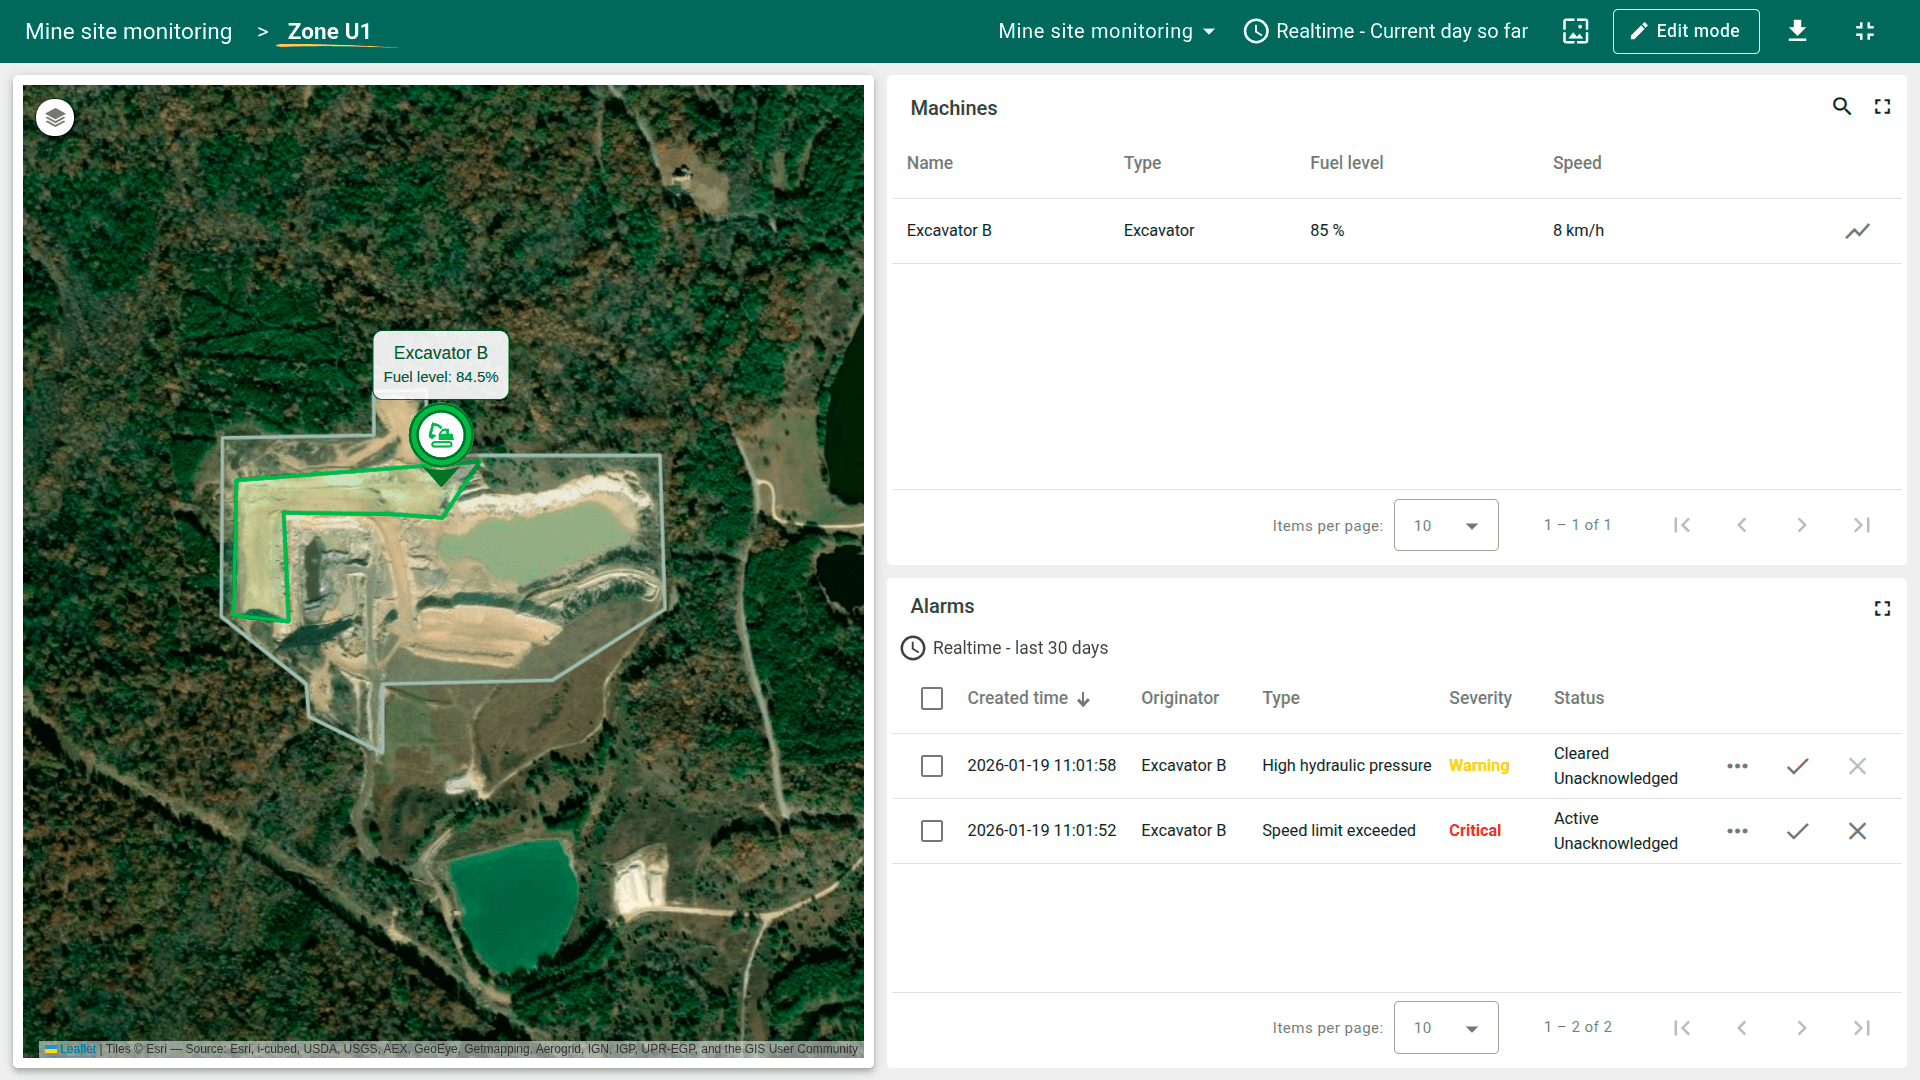This screenshot has height=1080, width=1920.
Task: Open the map layers control
Action: (x=55, y=118)
